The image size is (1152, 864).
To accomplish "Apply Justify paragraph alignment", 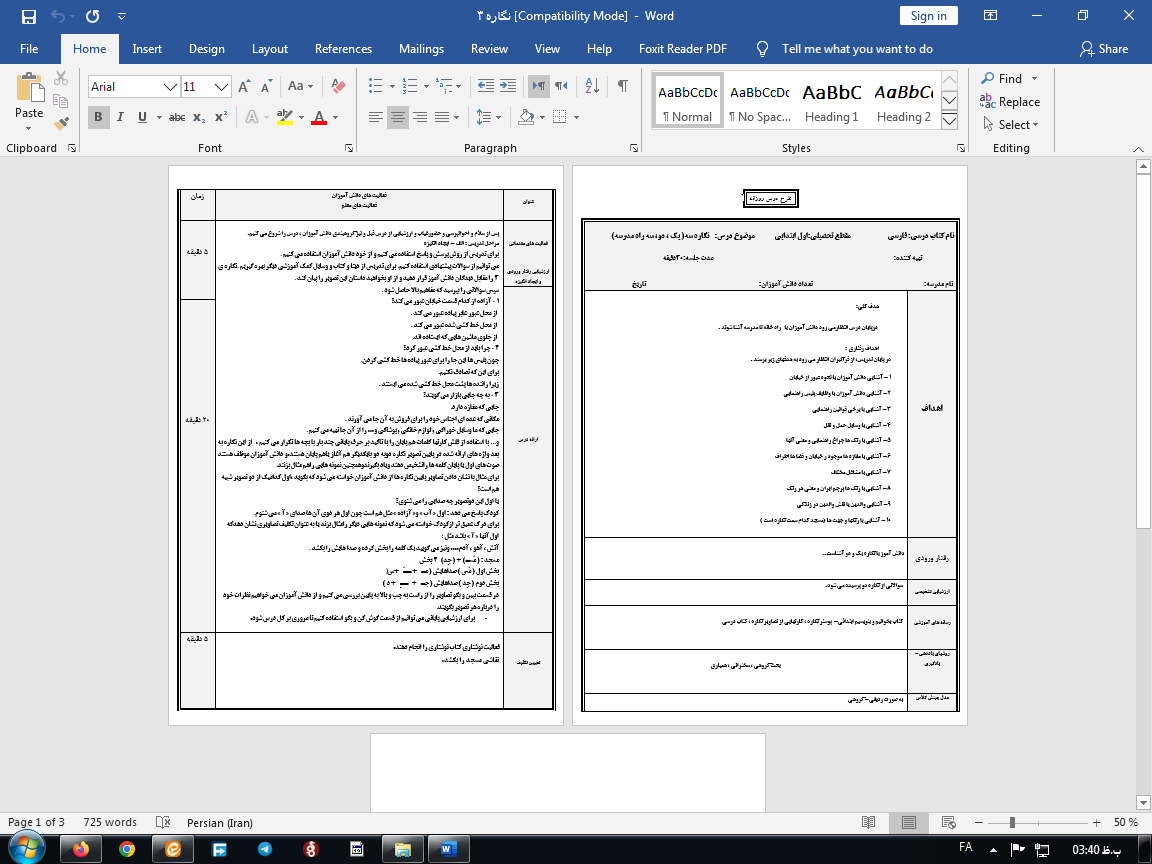I will click(444, 117).
